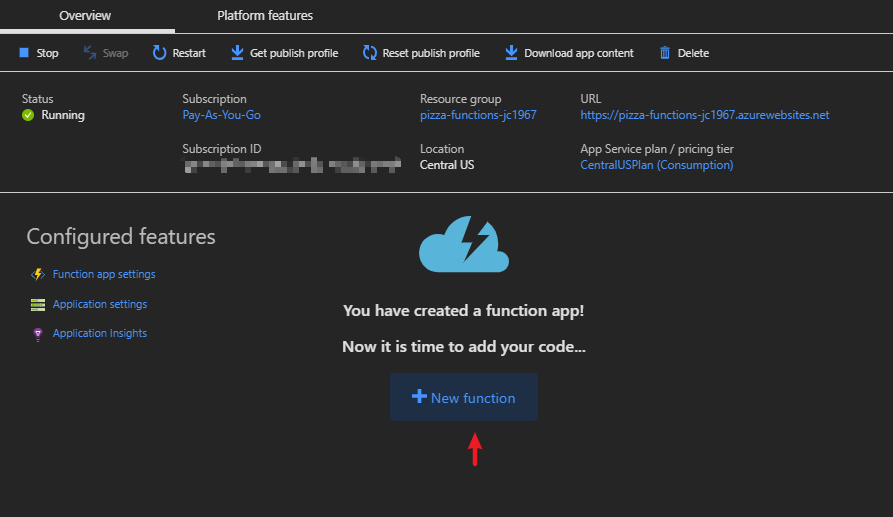The height and width of the screenshot is (517, 893).
Task: Click the Restart toolbar label
Action: click(189, 53)
